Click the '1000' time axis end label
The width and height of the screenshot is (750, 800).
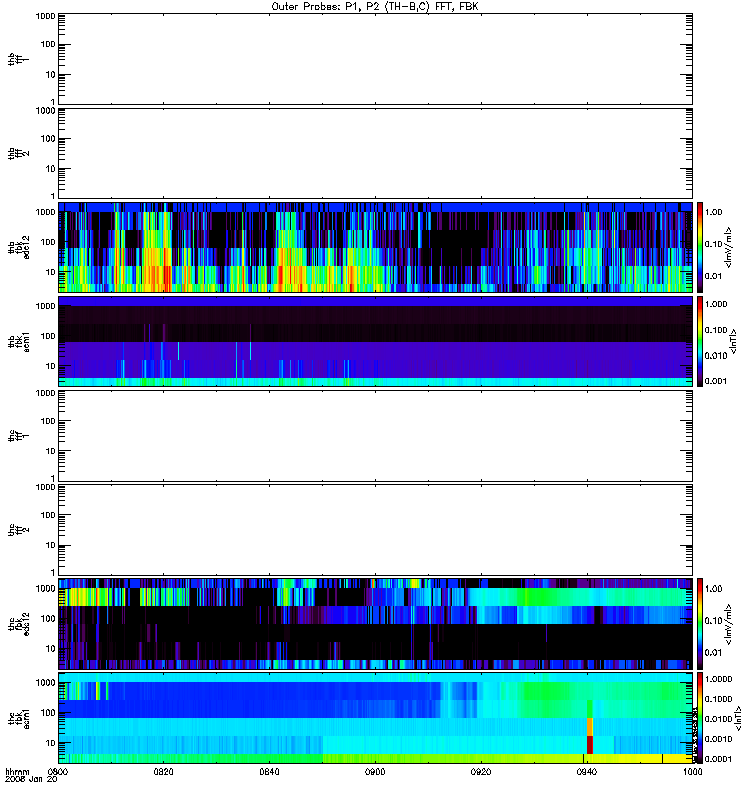coord(692,771)
